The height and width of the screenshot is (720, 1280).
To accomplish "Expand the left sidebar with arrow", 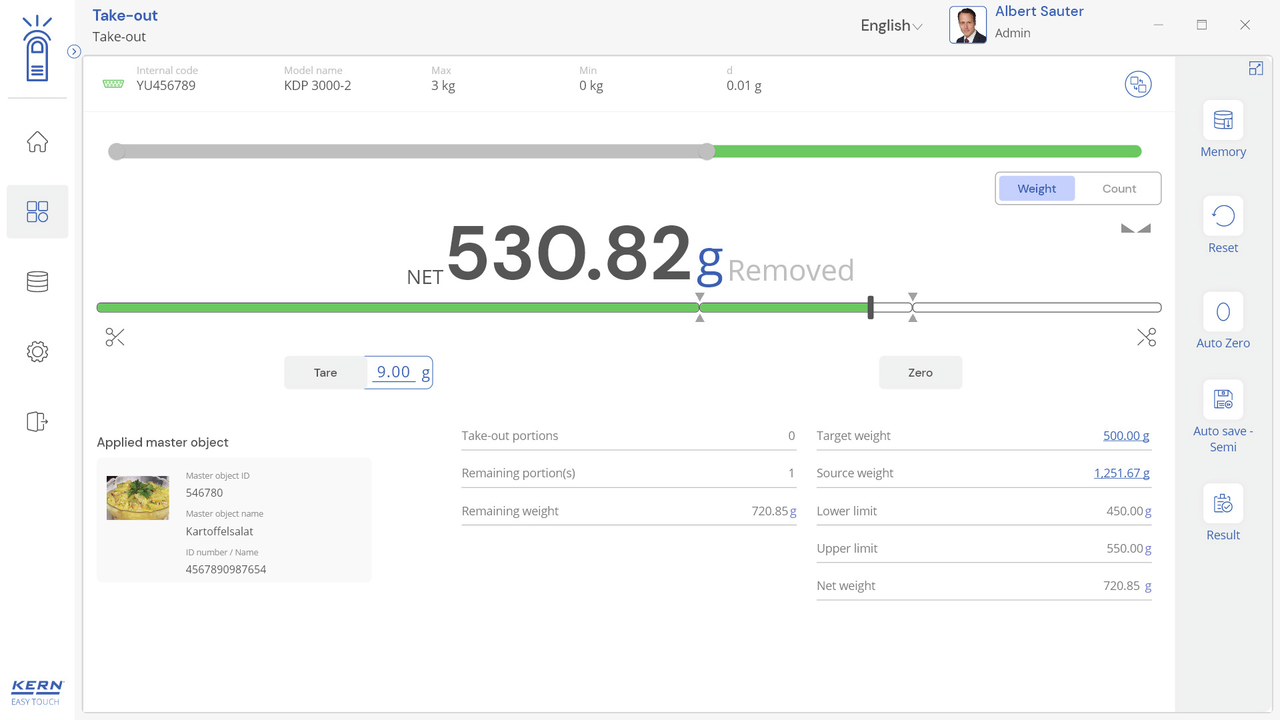I will pos(74,52).
